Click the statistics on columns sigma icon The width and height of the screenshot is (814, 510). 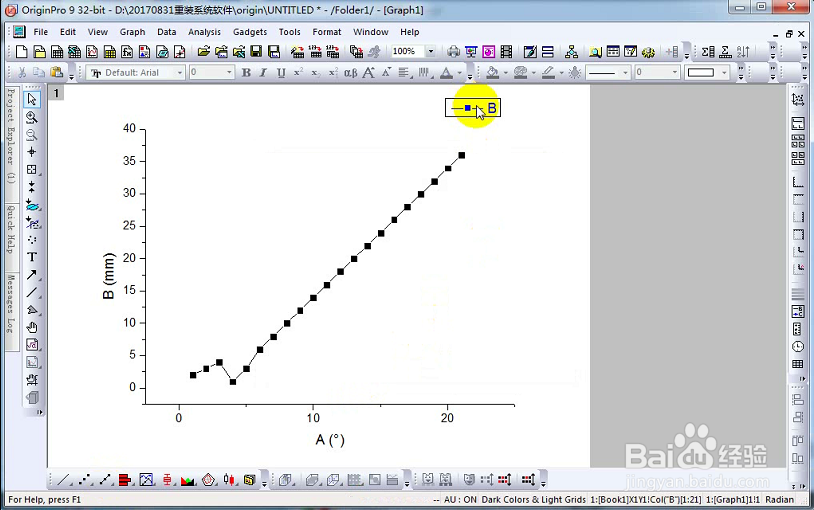pos(708,52)
